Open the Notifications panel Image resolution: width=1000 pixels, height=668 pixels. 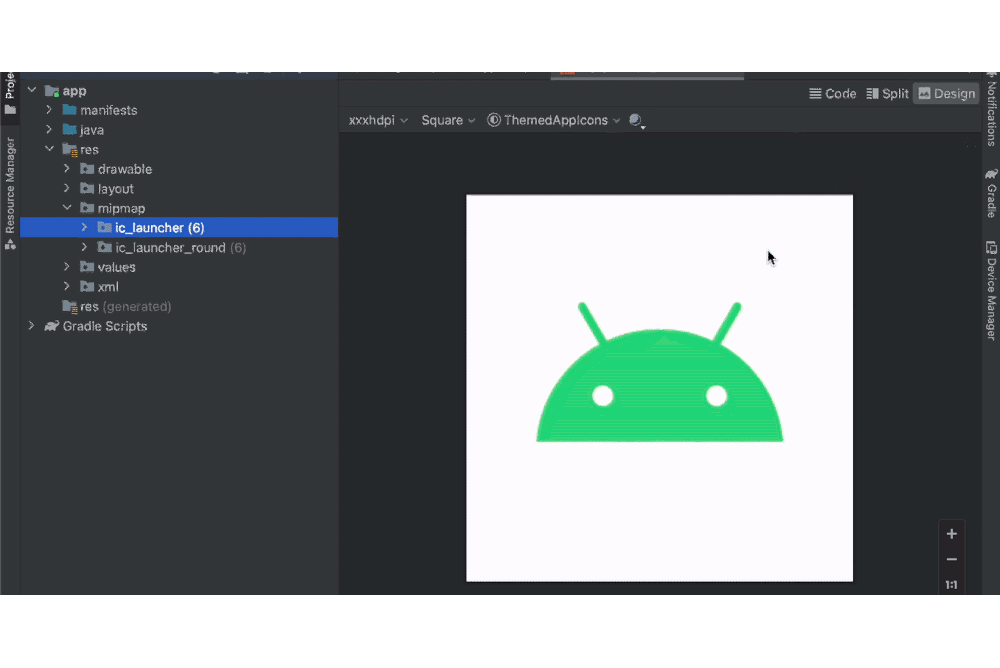(989, 115)
